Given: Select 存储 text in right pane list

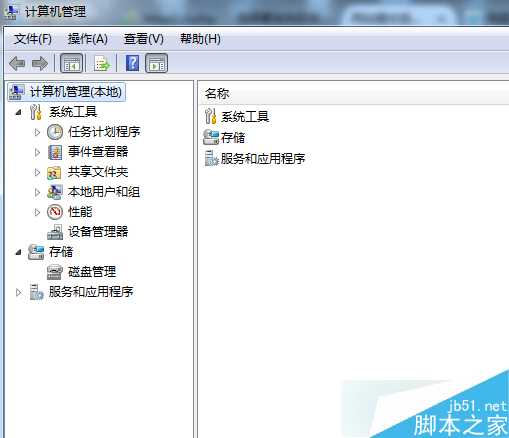Looking at the screenshot, I should point(233,138).
